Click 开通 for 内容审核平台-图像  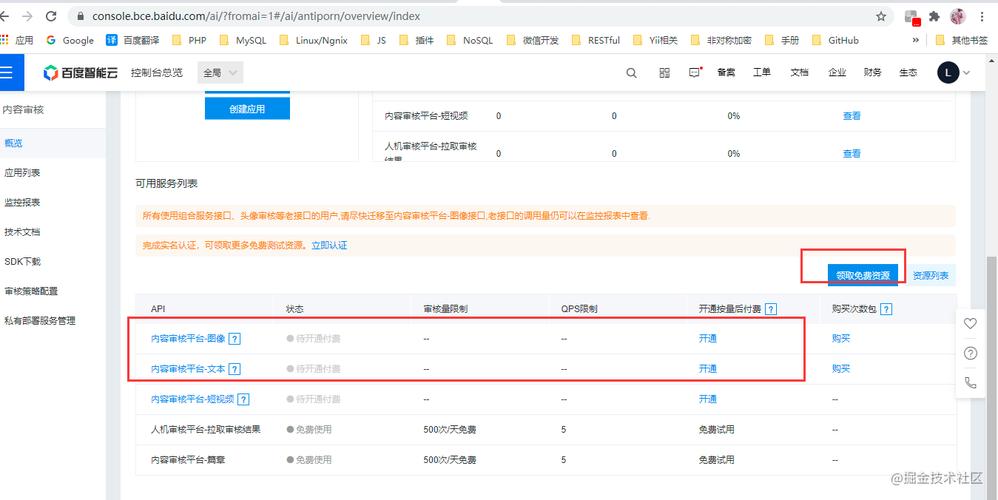tap(708, 338)
